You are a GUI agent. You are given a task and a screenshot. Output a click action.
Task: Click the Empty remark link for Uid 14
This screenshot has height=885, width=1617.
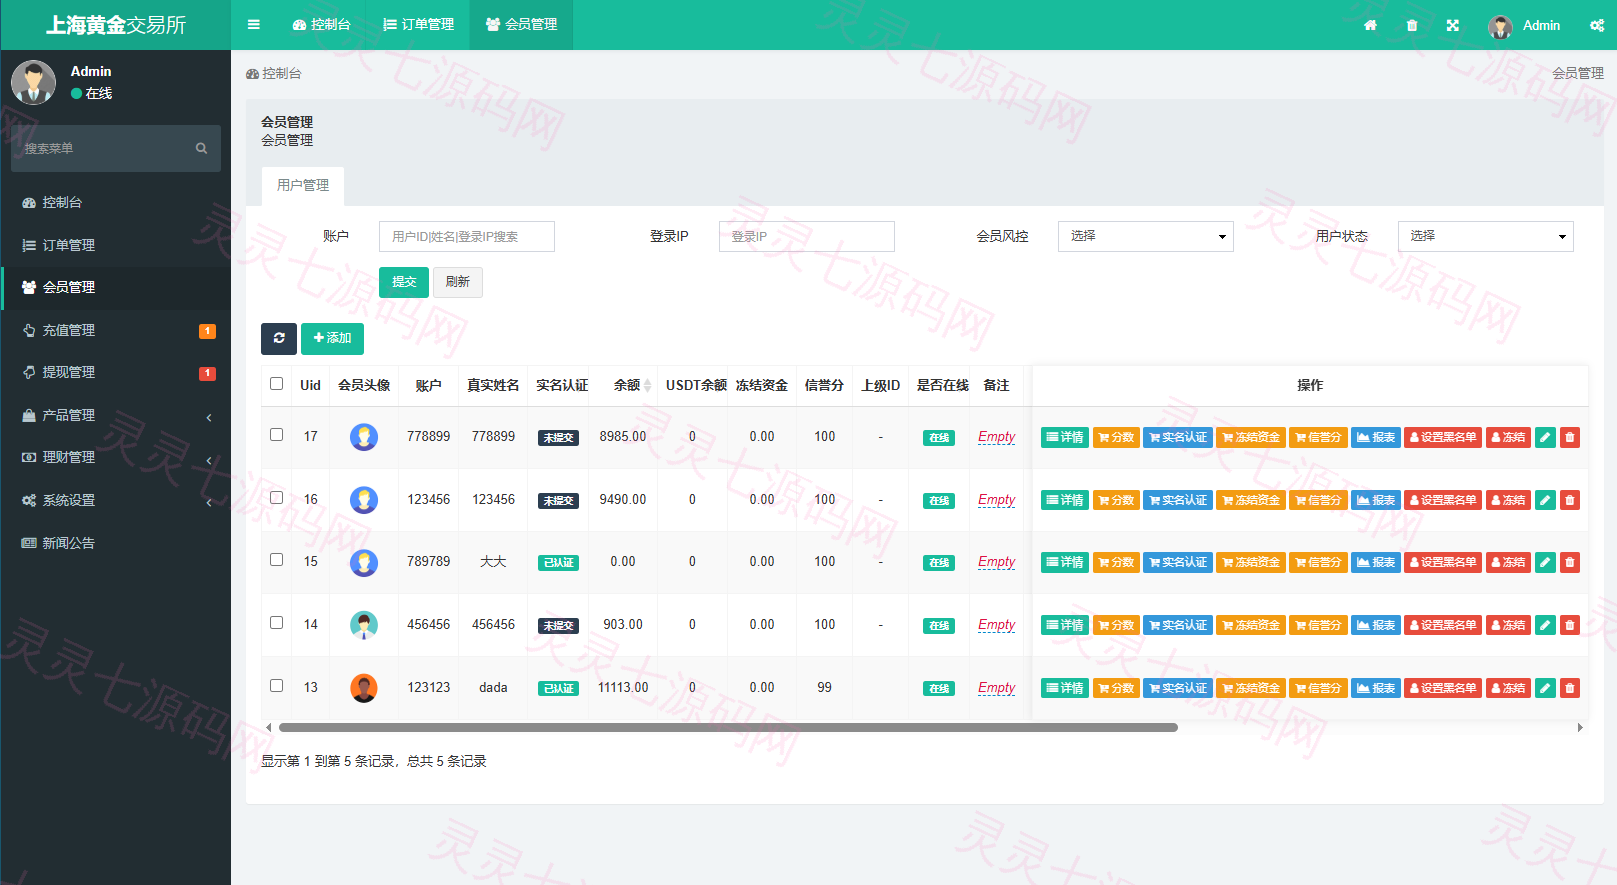tap(996, 625)
